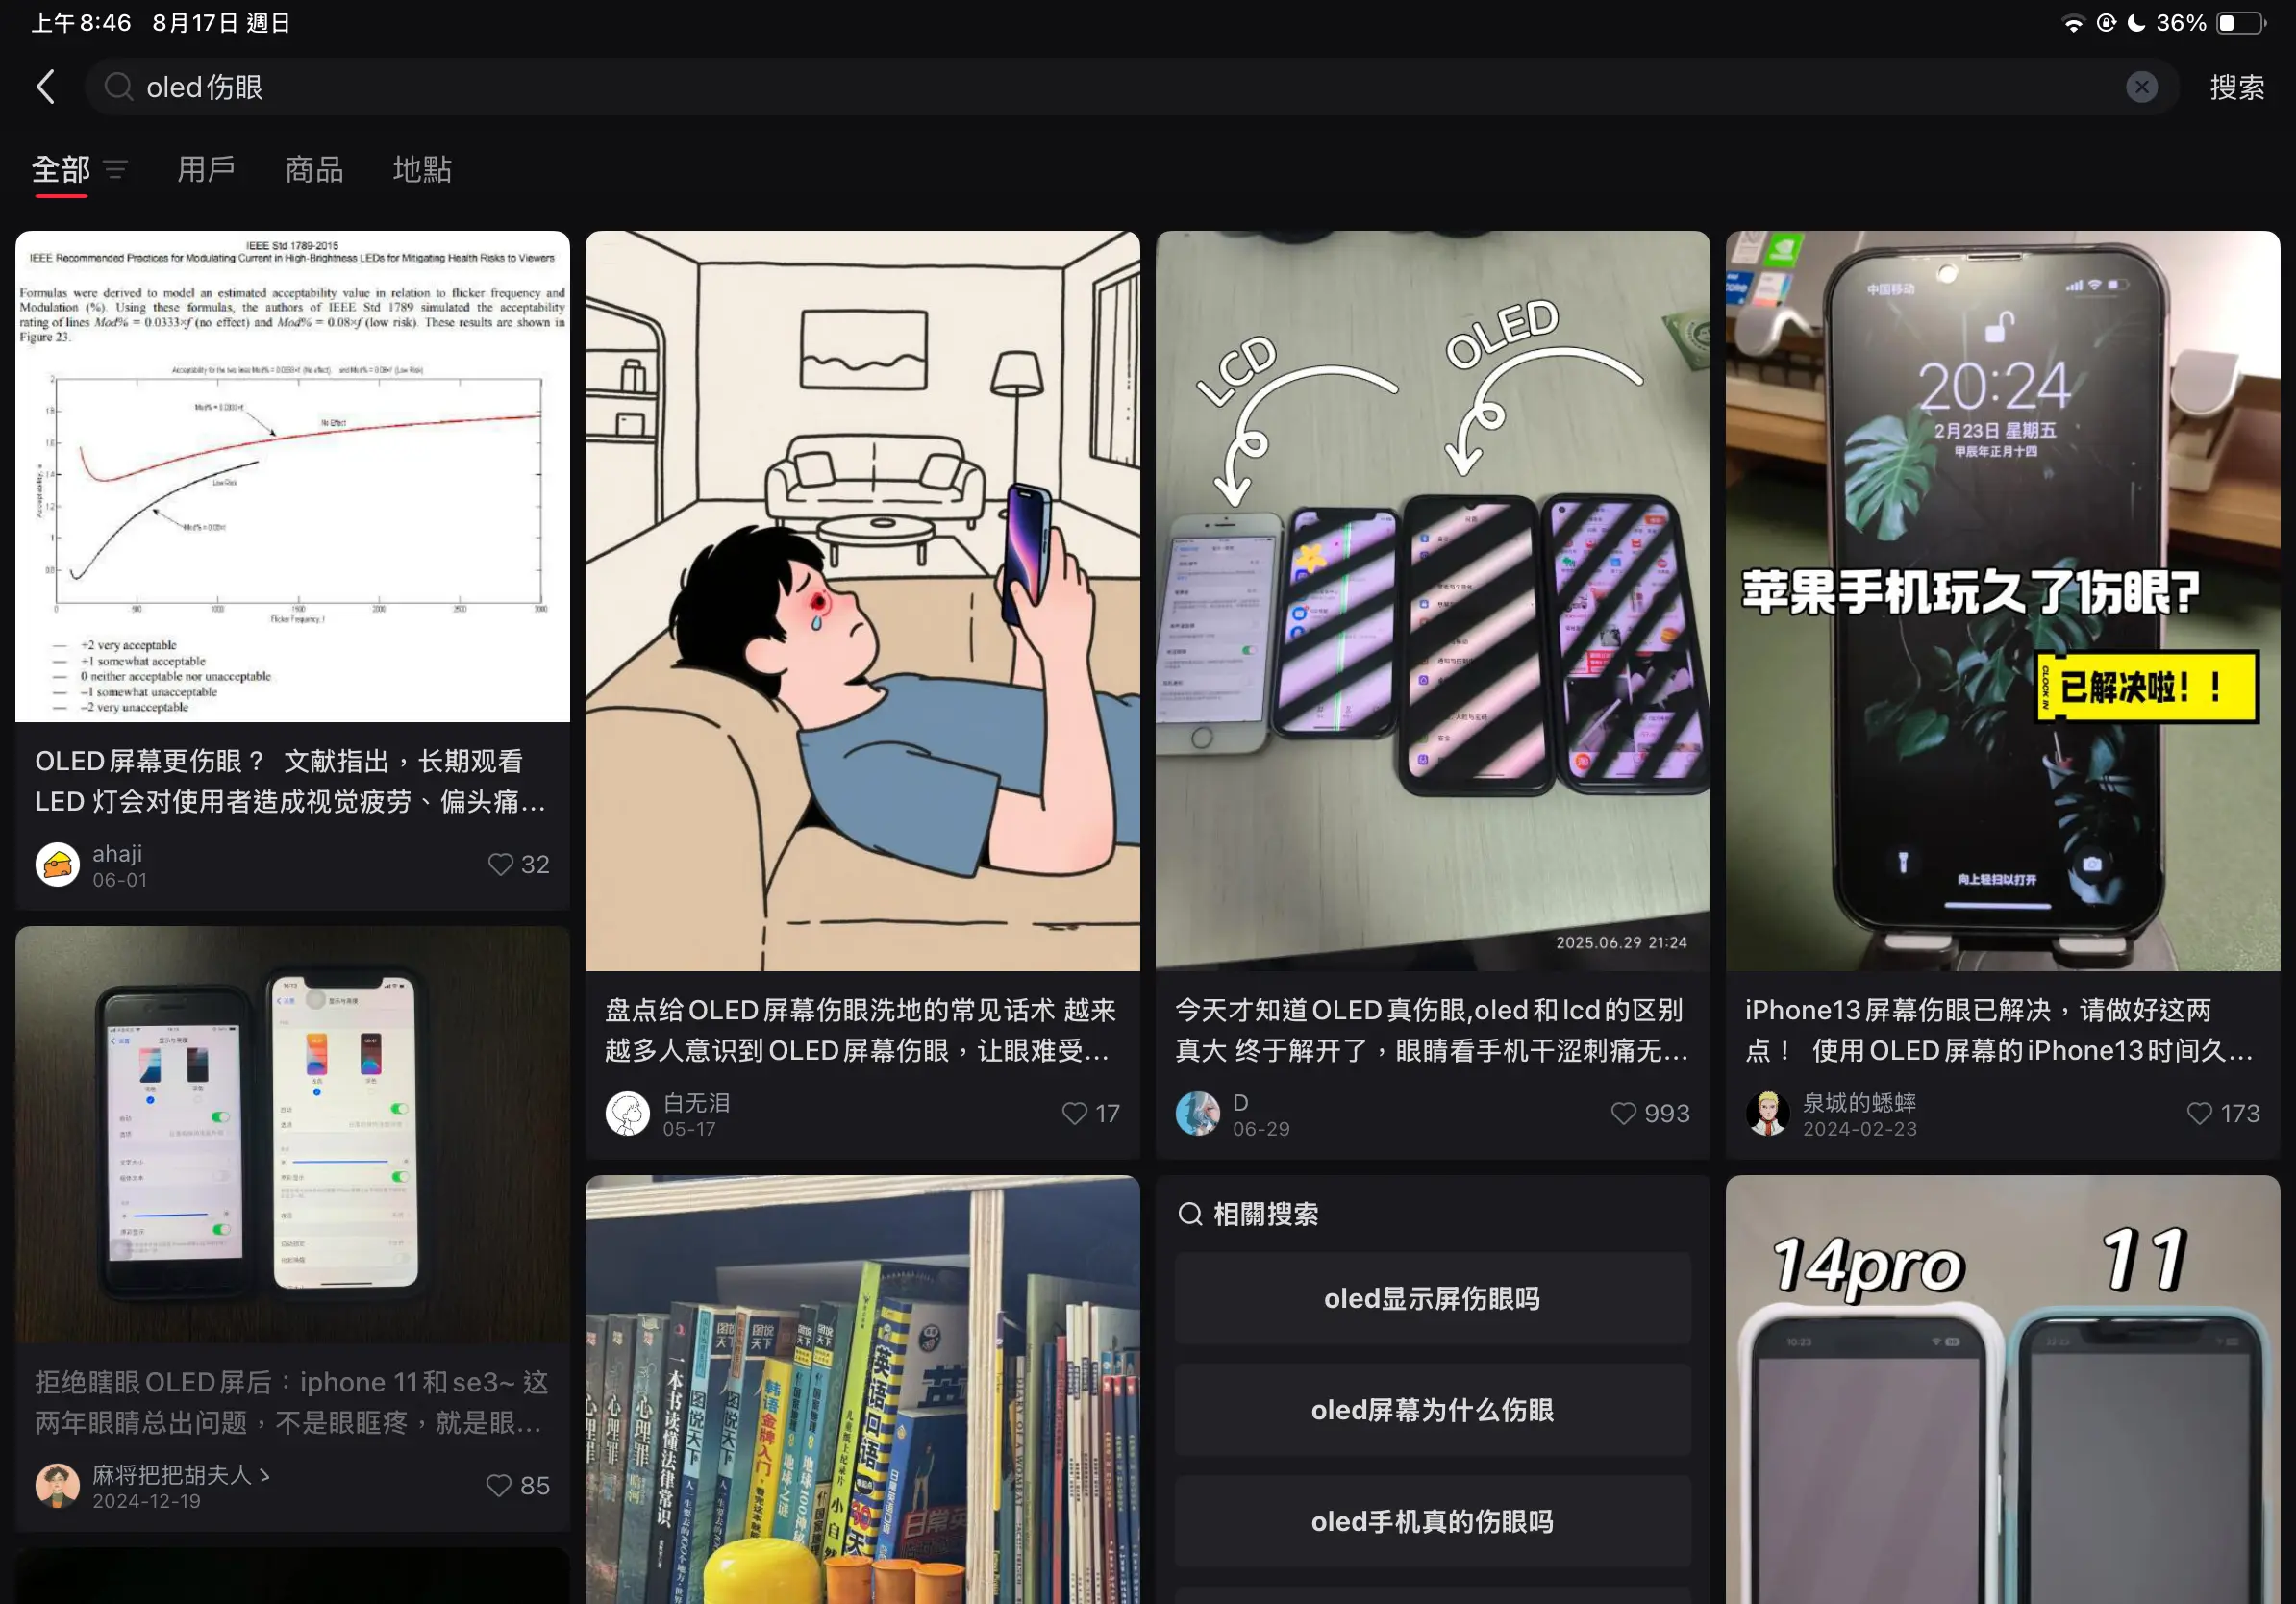The image size is (2296, 1604).
Task: Open user D's avatar
Action: click(1198, 1113)
